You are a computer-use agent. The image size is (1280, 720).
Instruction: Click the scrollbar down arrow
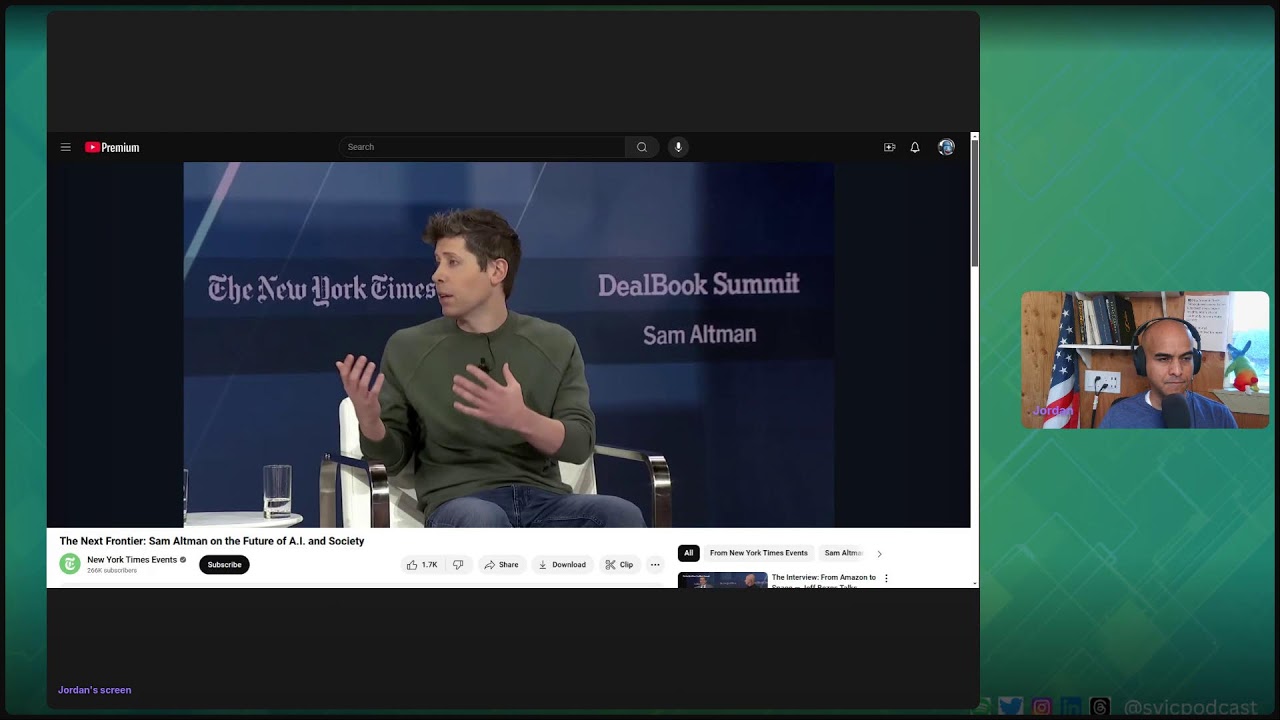click(x=975, y=583)
